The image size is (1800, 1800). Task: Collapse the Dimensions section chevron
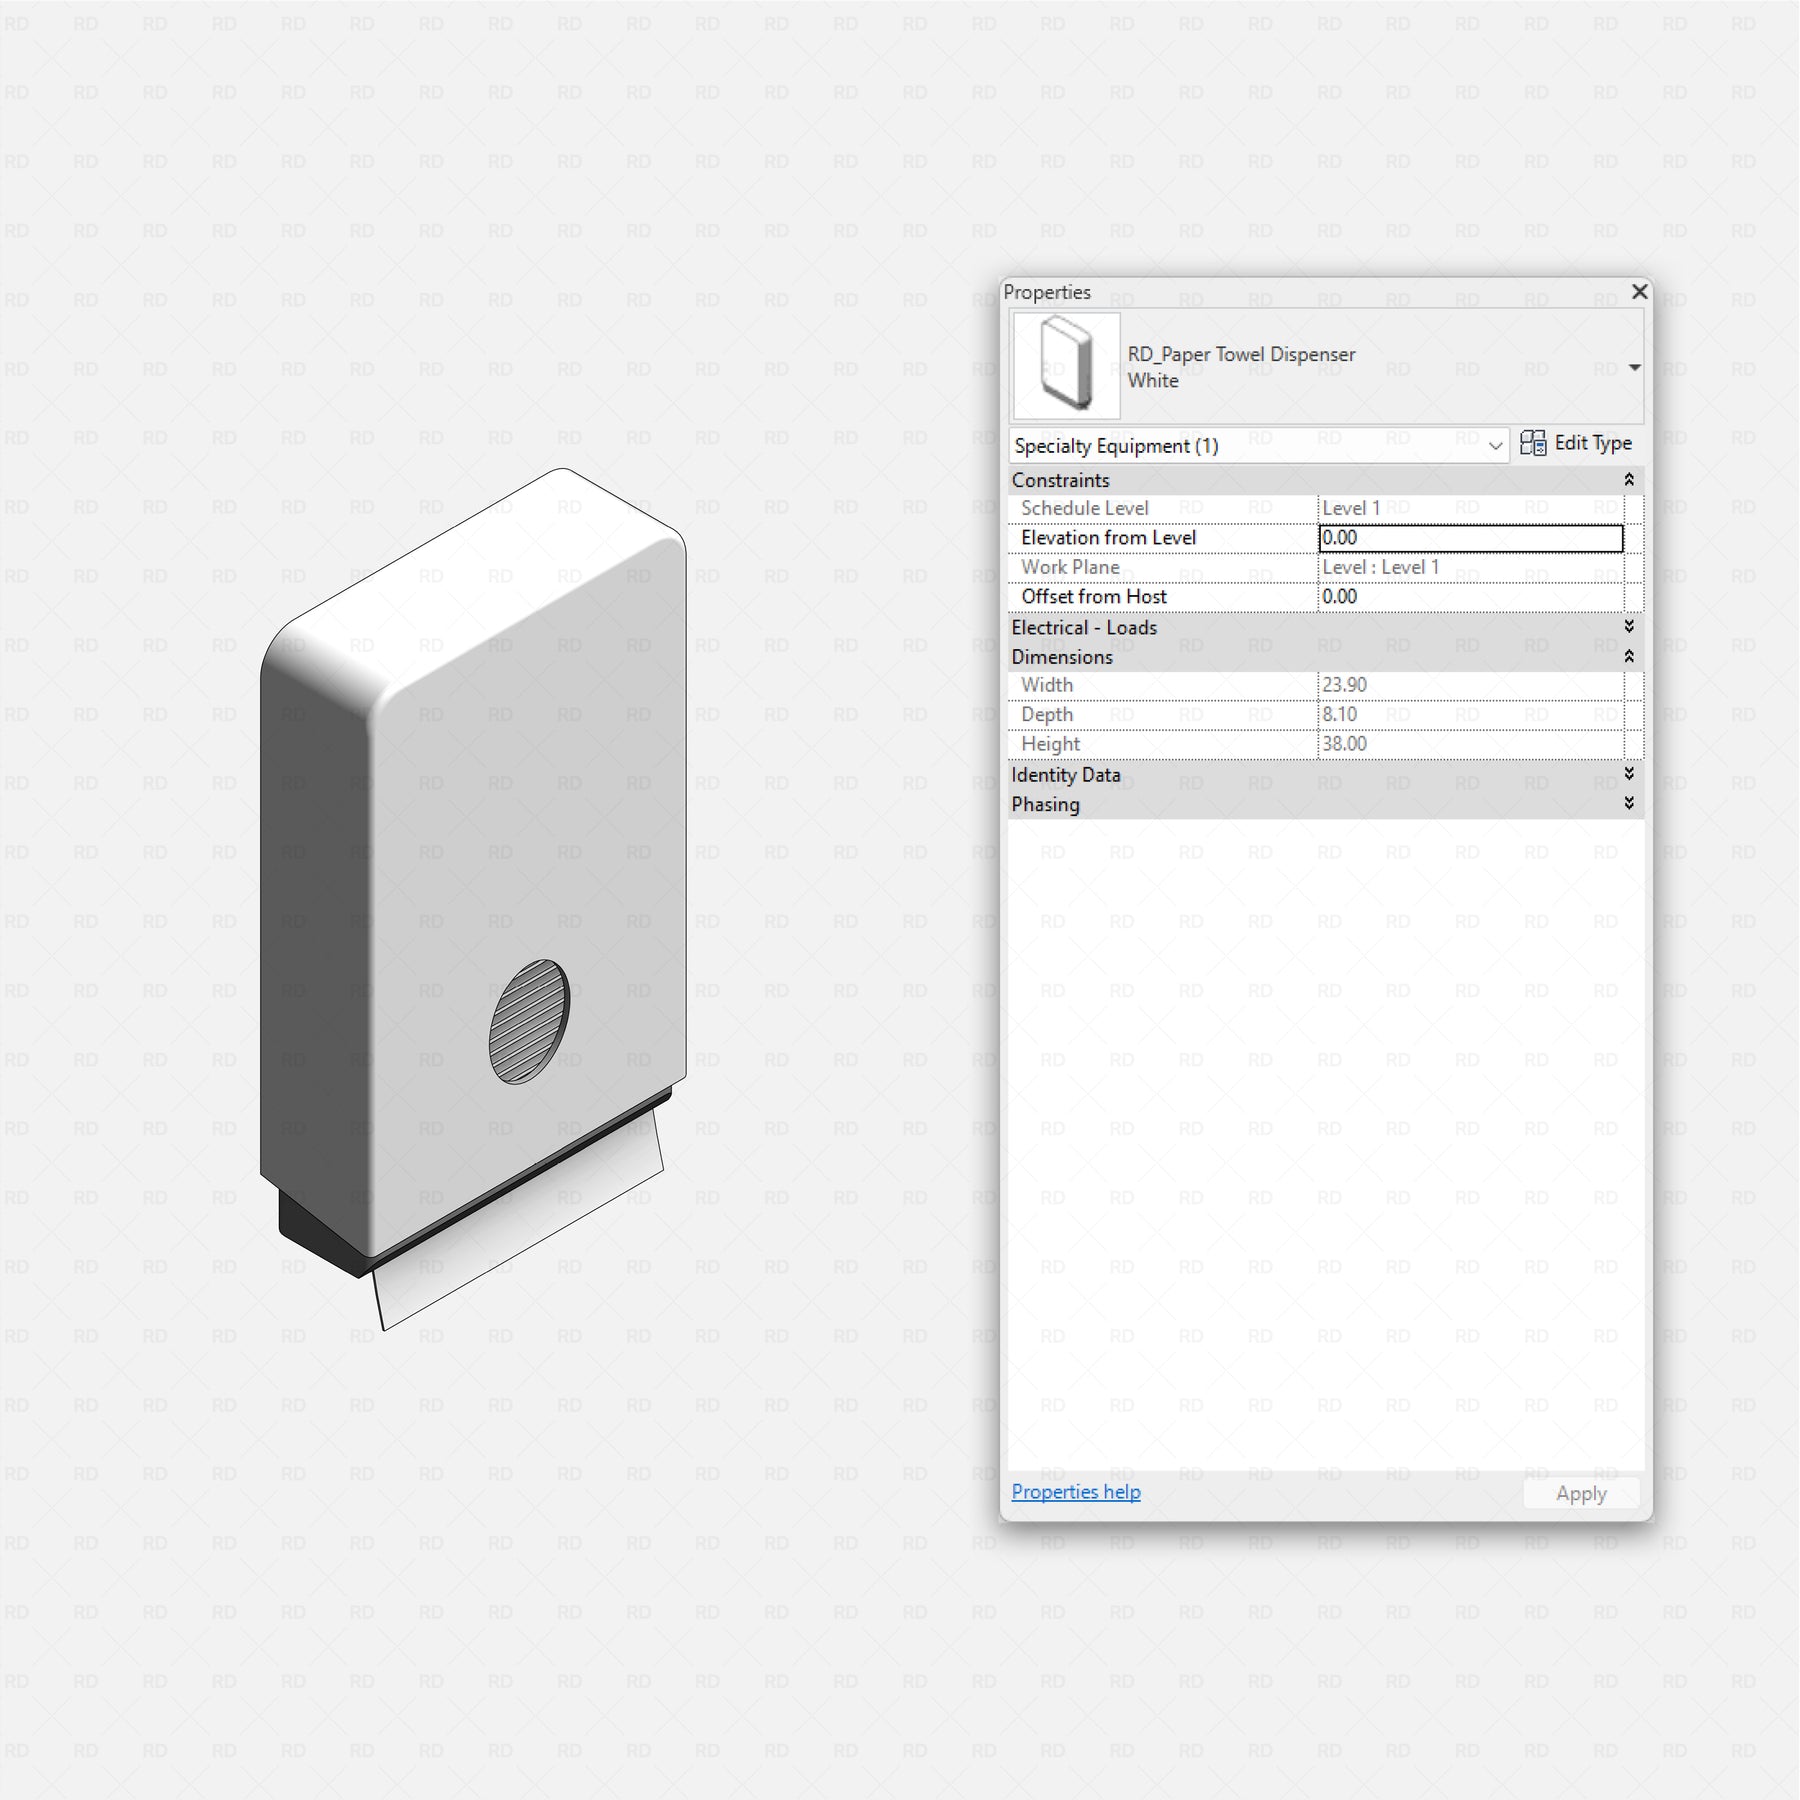tap(1629, 657)
